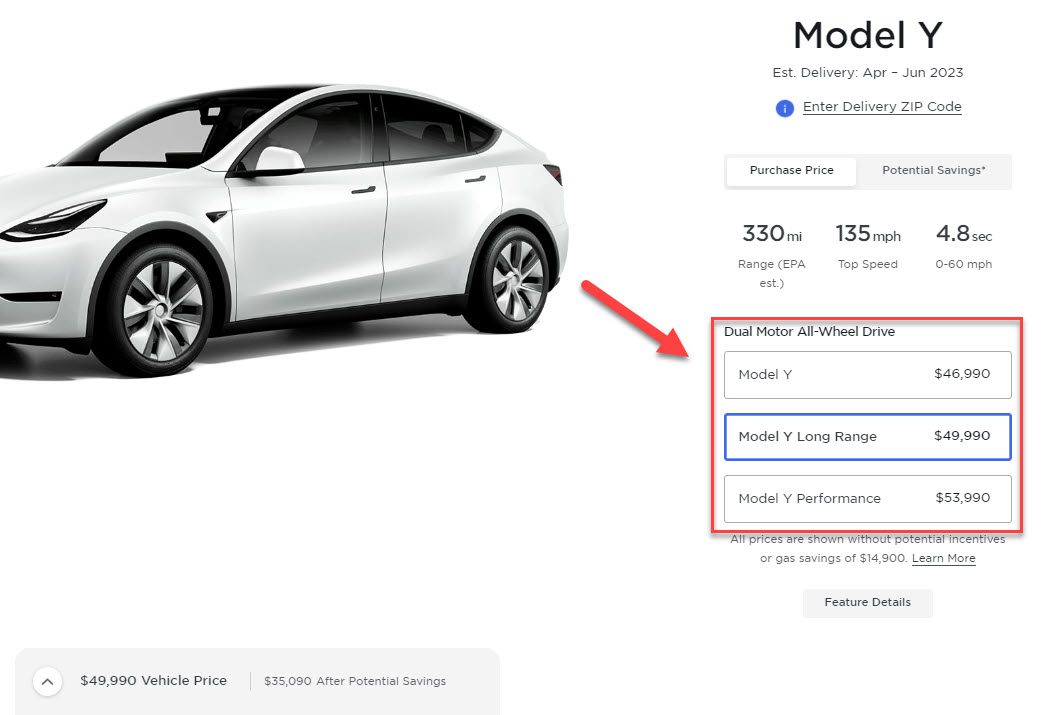The height and width of the screenshot is (715, 1054).
Task: Click the 135 mph Top Speed spec
Action: 867,245
